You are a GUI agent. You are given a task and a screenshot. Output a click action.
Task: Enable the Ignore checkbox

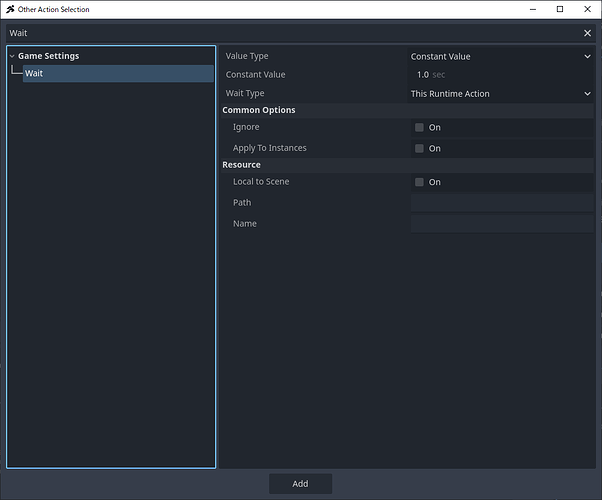[420, 128]
